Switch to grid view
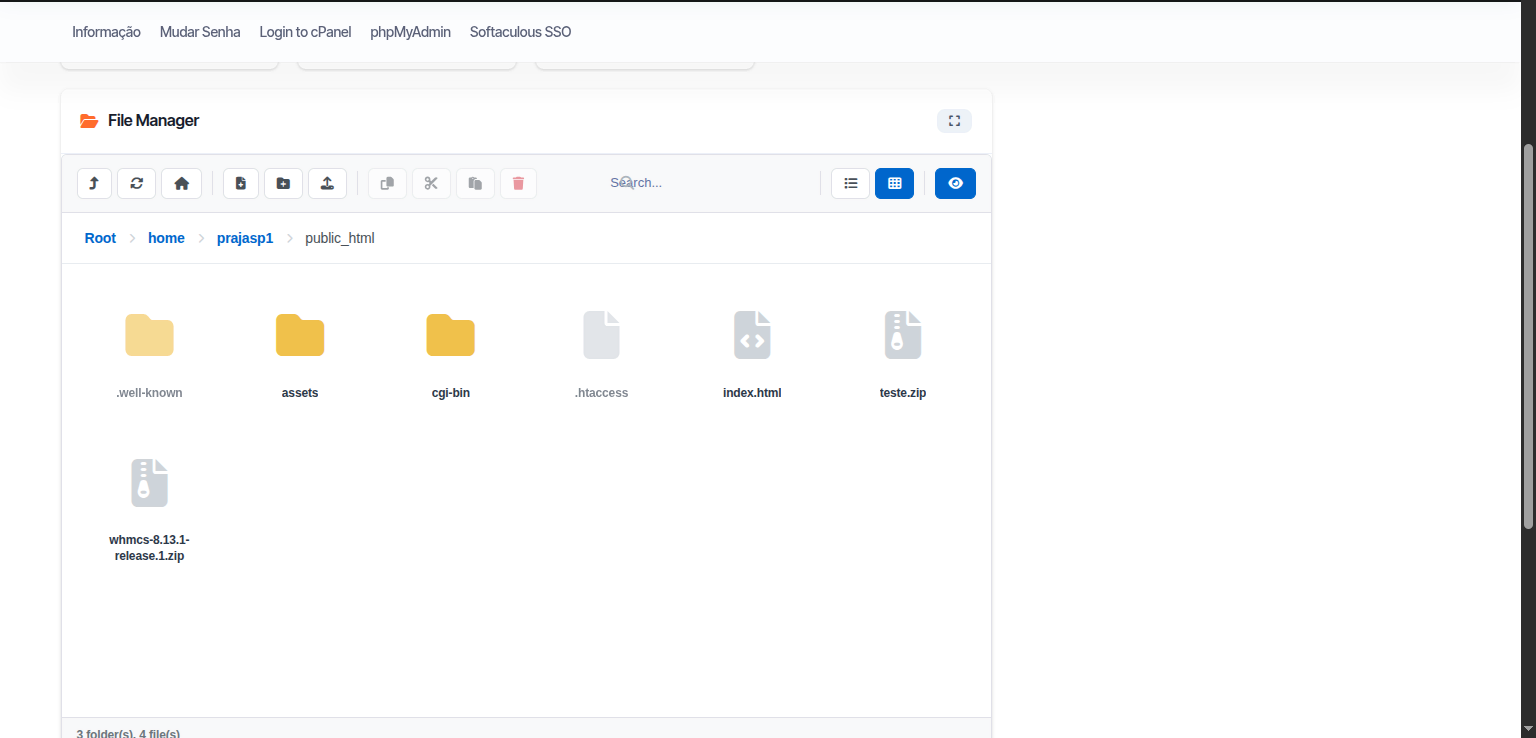The height and width of the screenshot is (738, 1536). (894, 183)
